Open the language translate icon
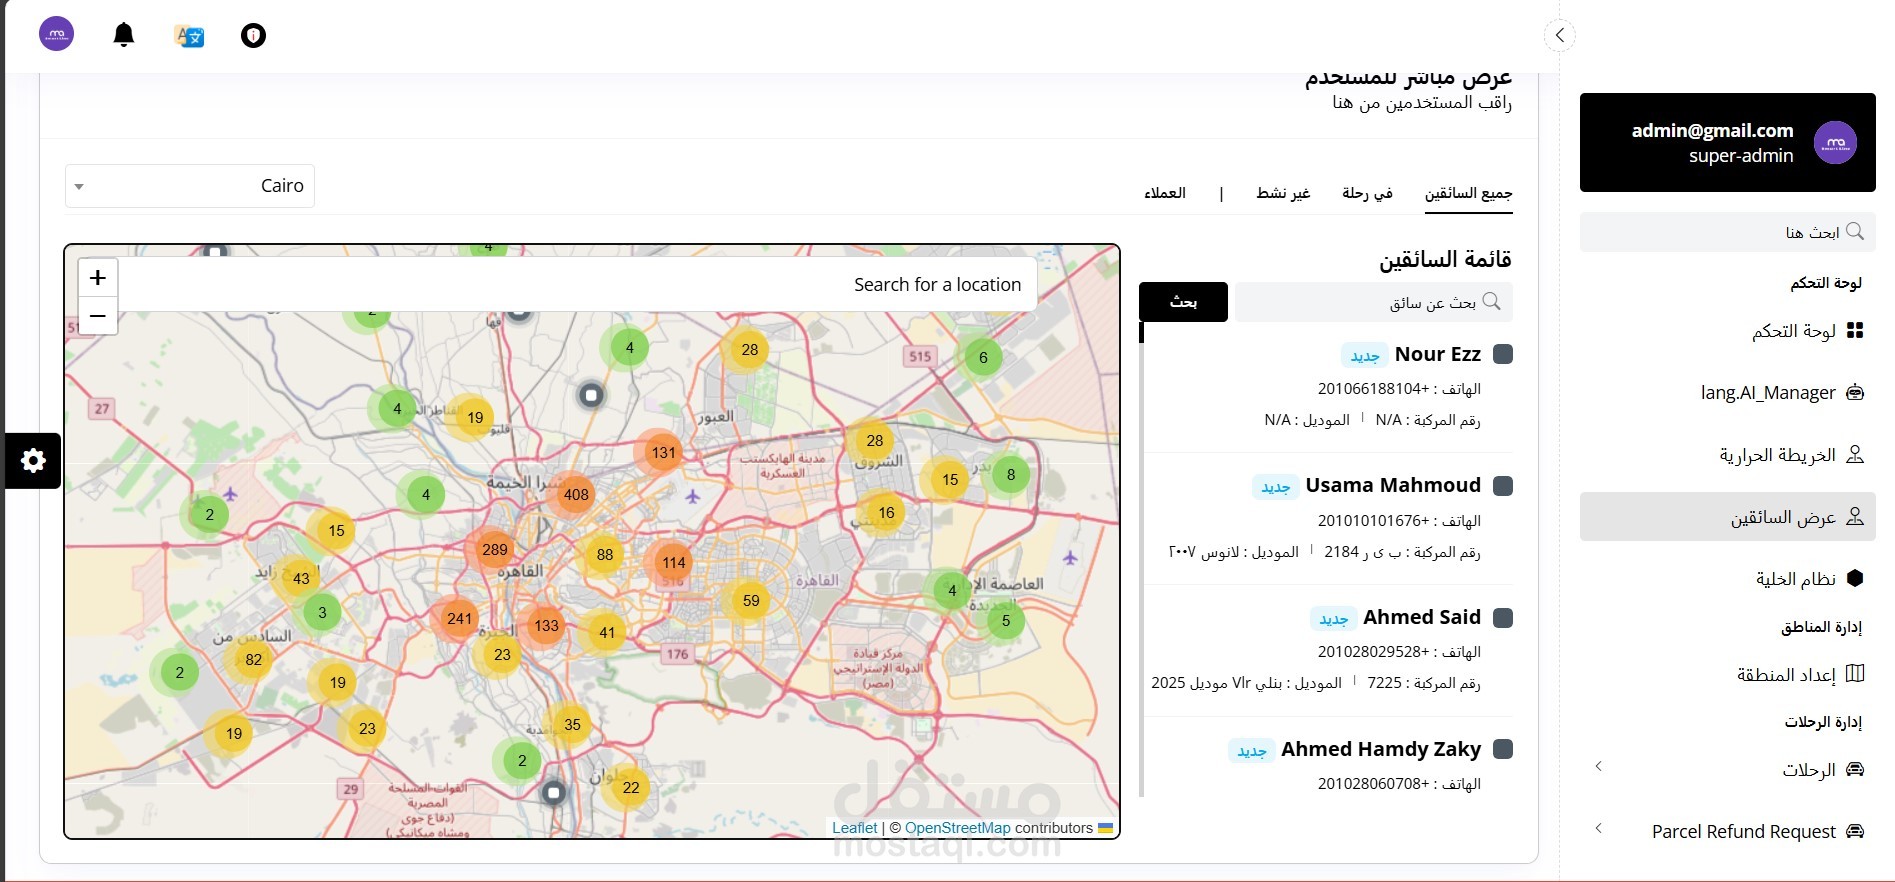The height and width of the screenshot is (882, 1895). pyautogui.click(x=189, y=36)
